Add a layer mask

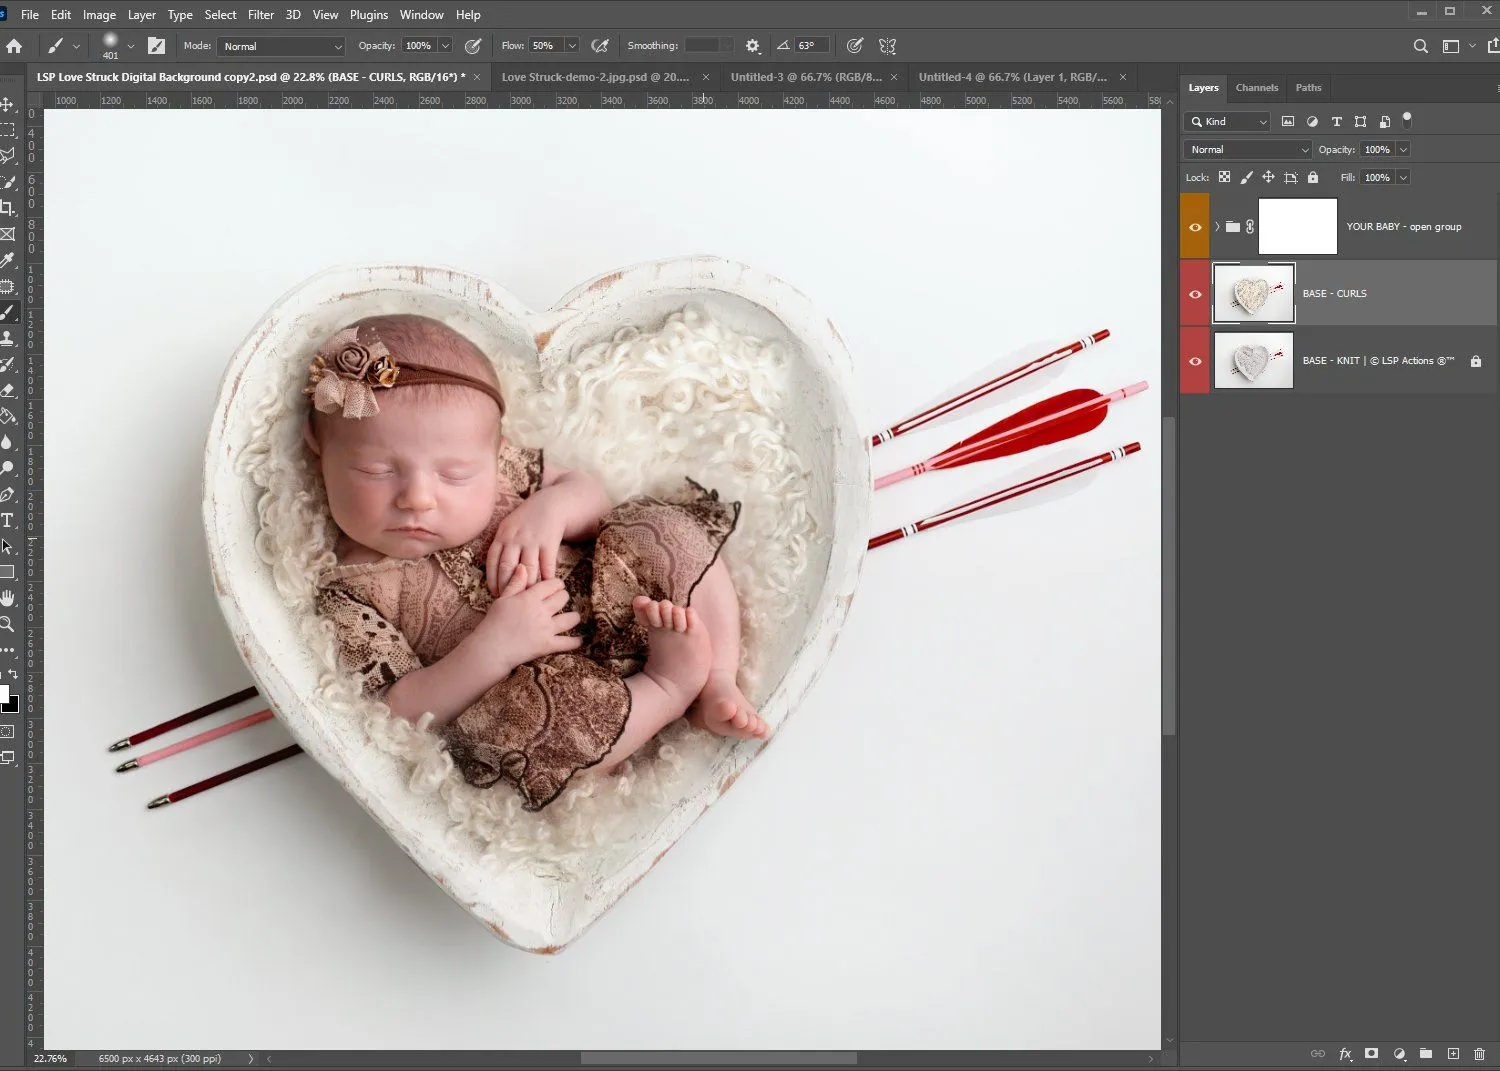click(x=1372, y=1053)
